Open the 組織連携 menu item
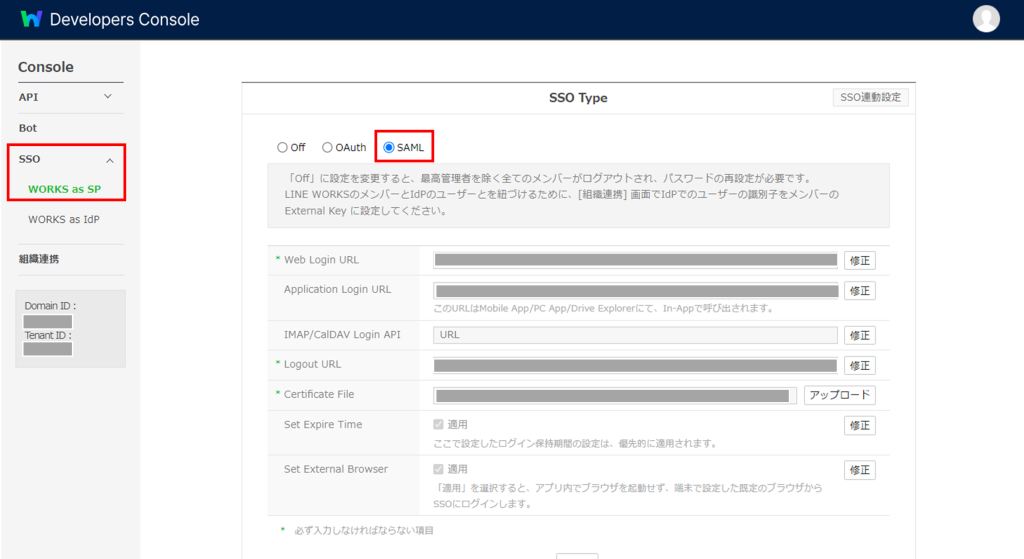1024x559 pixels. point(39,259)
